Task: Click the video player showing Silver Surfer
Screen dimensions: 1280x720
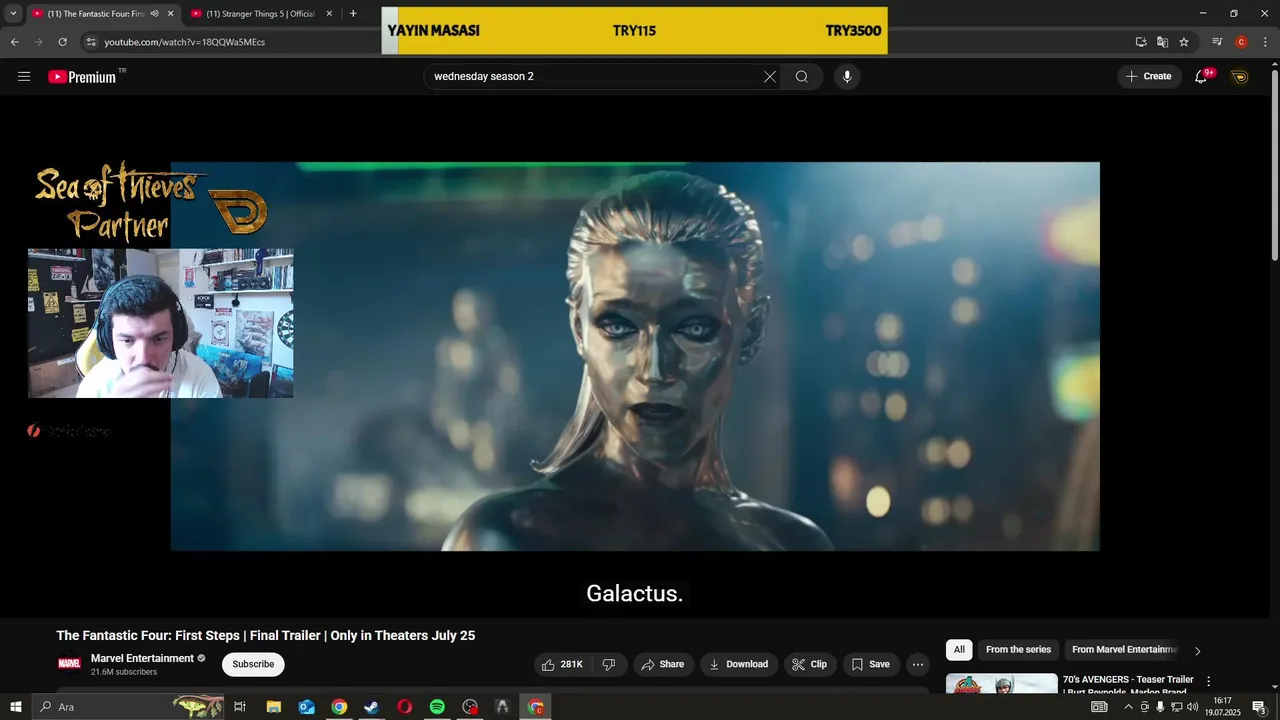Action: [635, 356]
